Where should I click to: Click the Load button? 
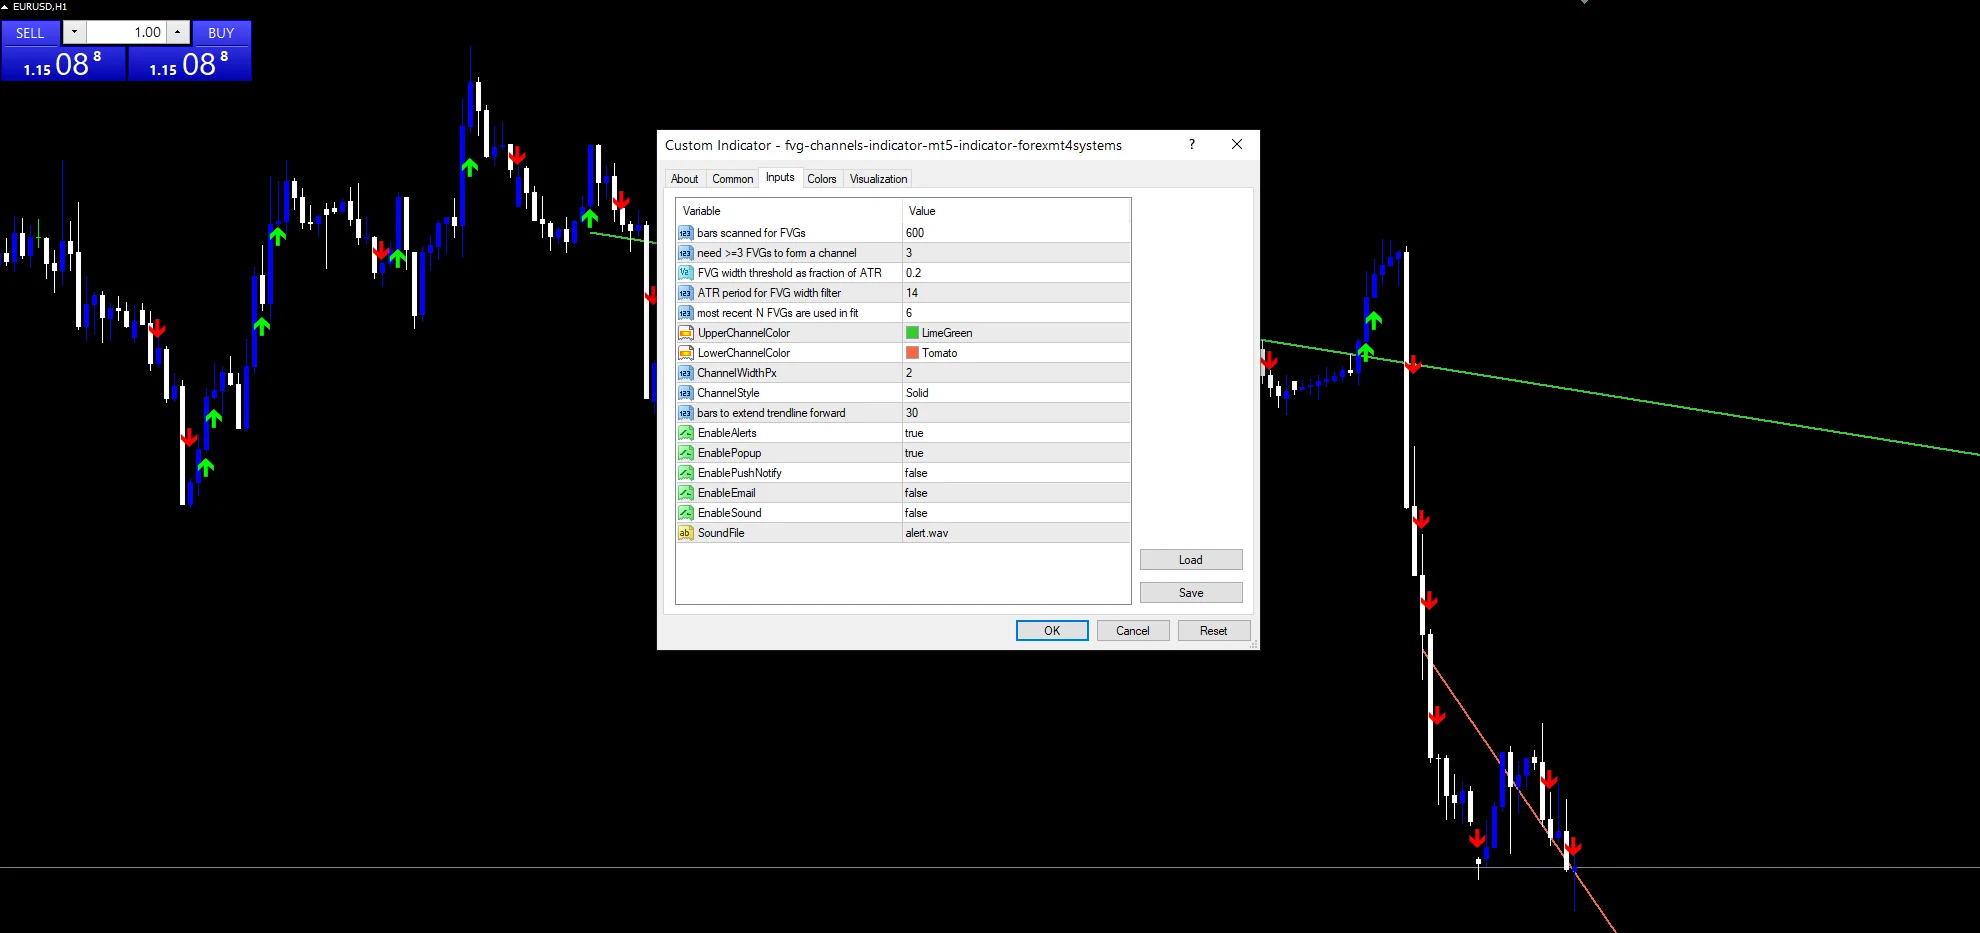pyautogui.click(x=1191, y=560)
